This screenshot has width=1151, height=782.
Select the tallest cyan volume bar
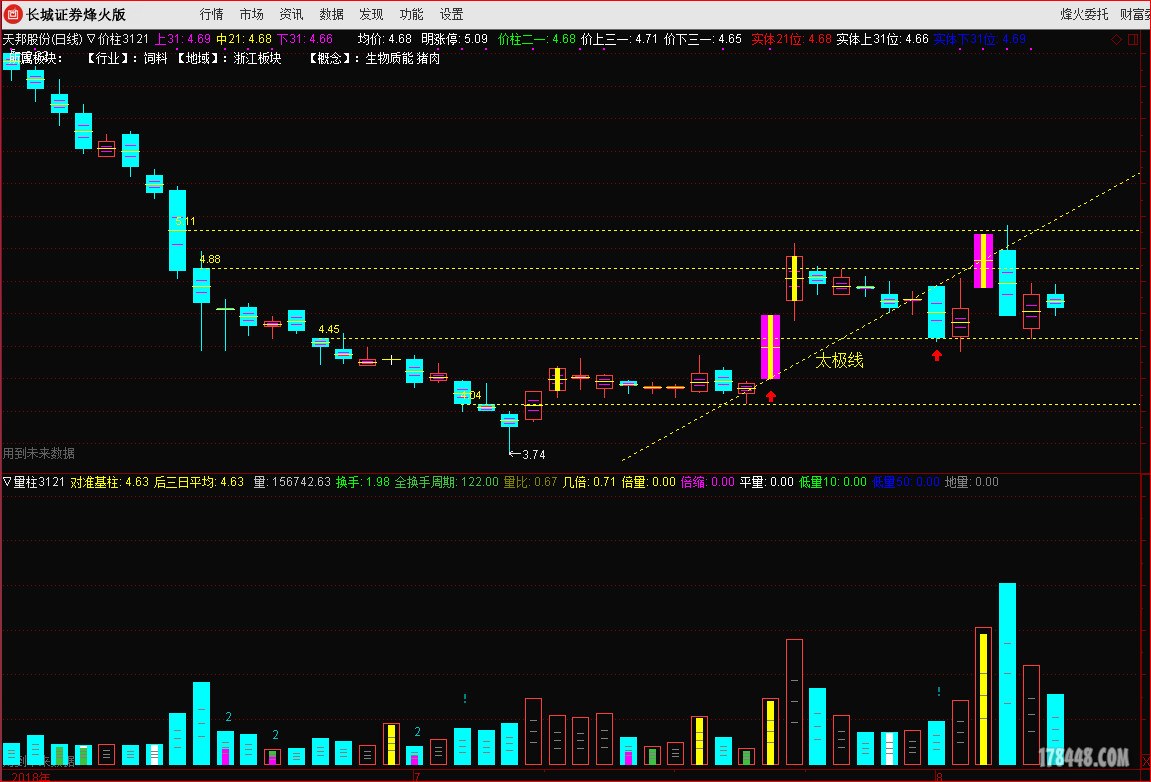coord(1007,674)
